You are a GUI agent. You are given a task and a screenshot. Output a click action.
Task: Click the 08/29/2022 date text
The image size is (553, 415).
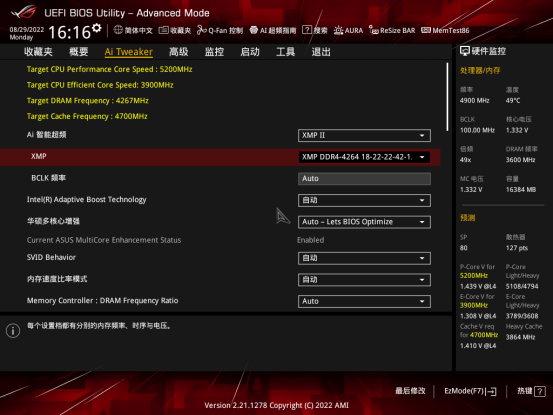26,30
